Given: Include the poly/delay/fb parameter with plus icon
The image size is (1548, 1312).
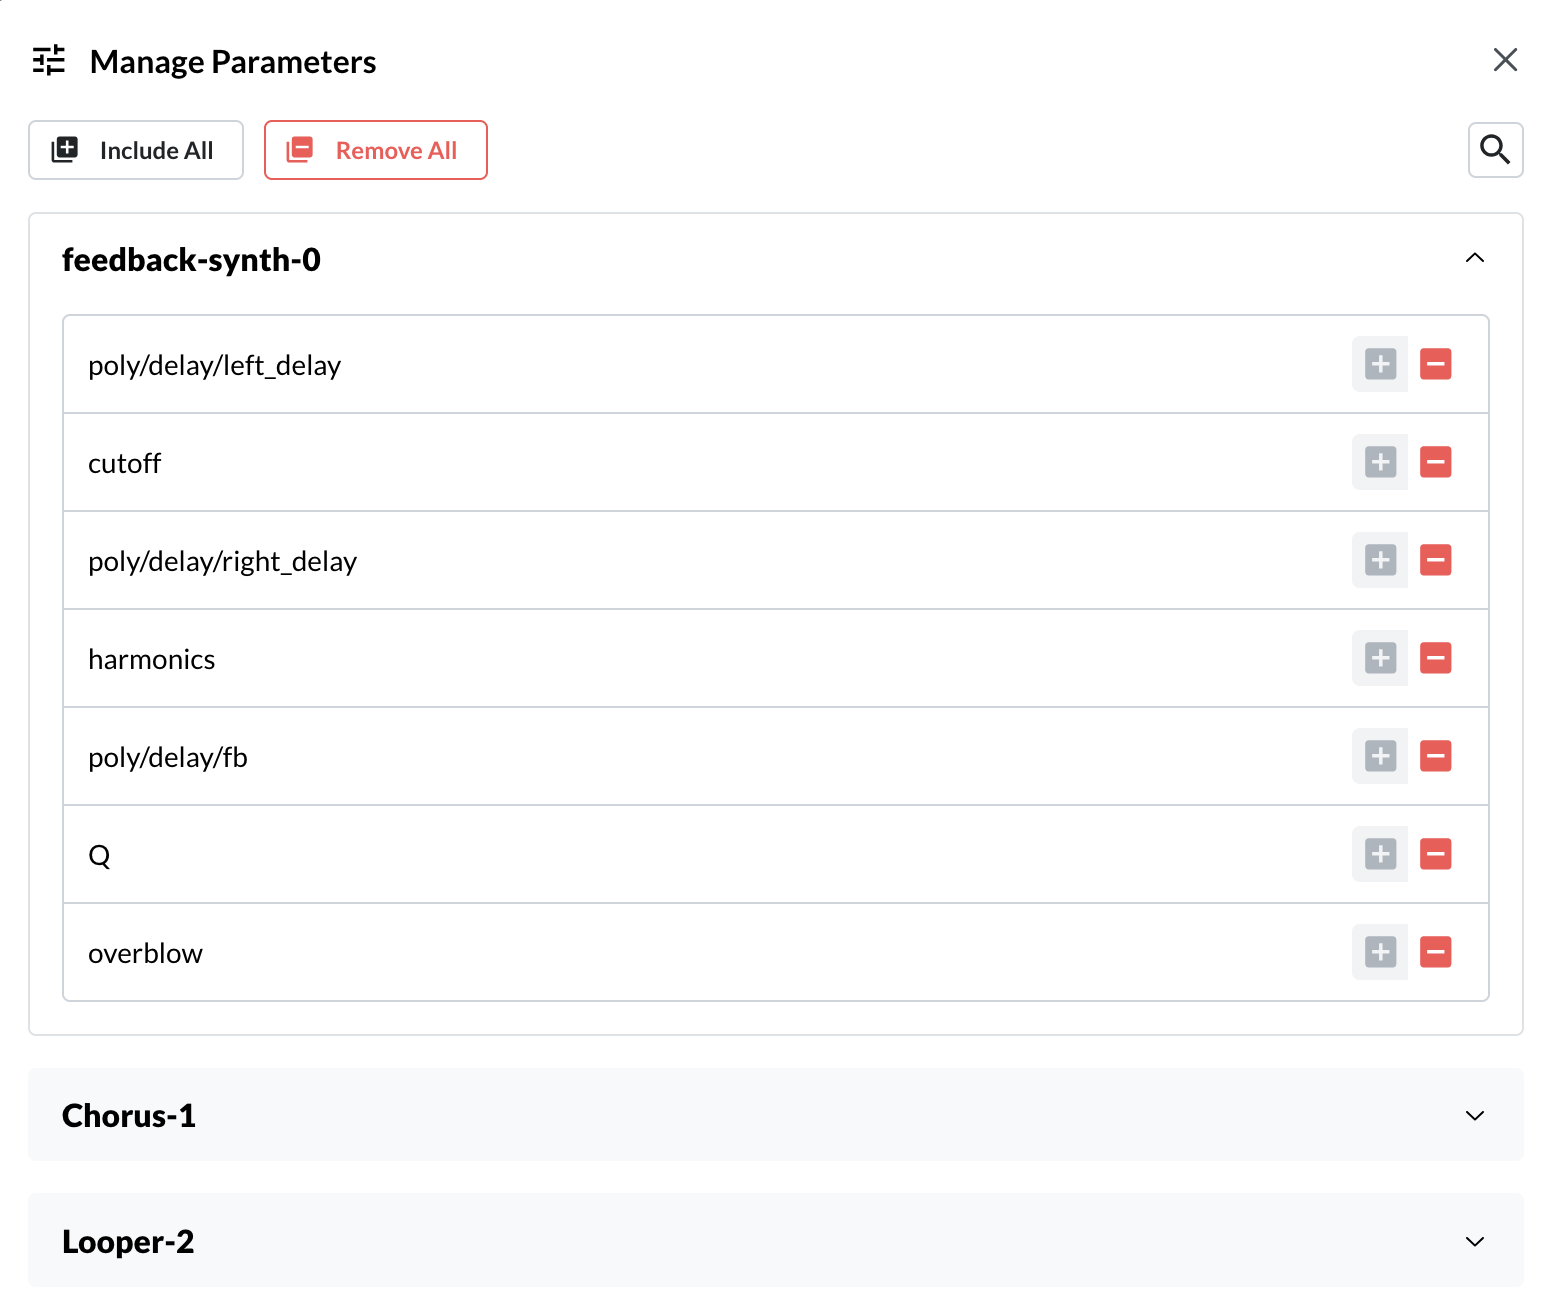Looking at the screenshot, I should click(1380, 756).
